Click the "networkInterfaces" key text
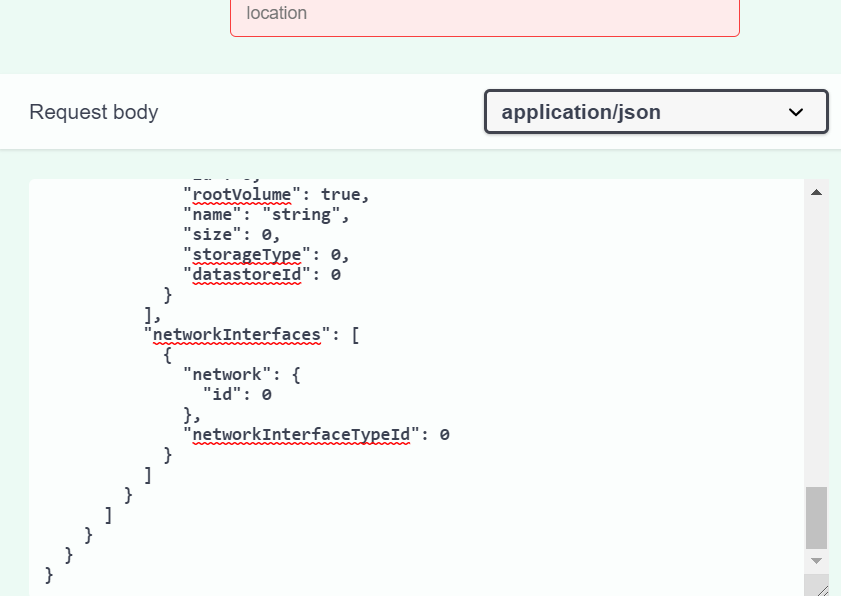The height and width of the screenshot is (596, 841). point(237,334)
